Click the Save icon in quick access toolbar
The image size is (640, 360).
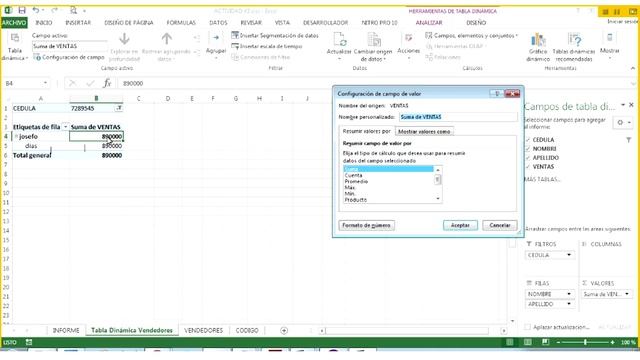(22, 10)
